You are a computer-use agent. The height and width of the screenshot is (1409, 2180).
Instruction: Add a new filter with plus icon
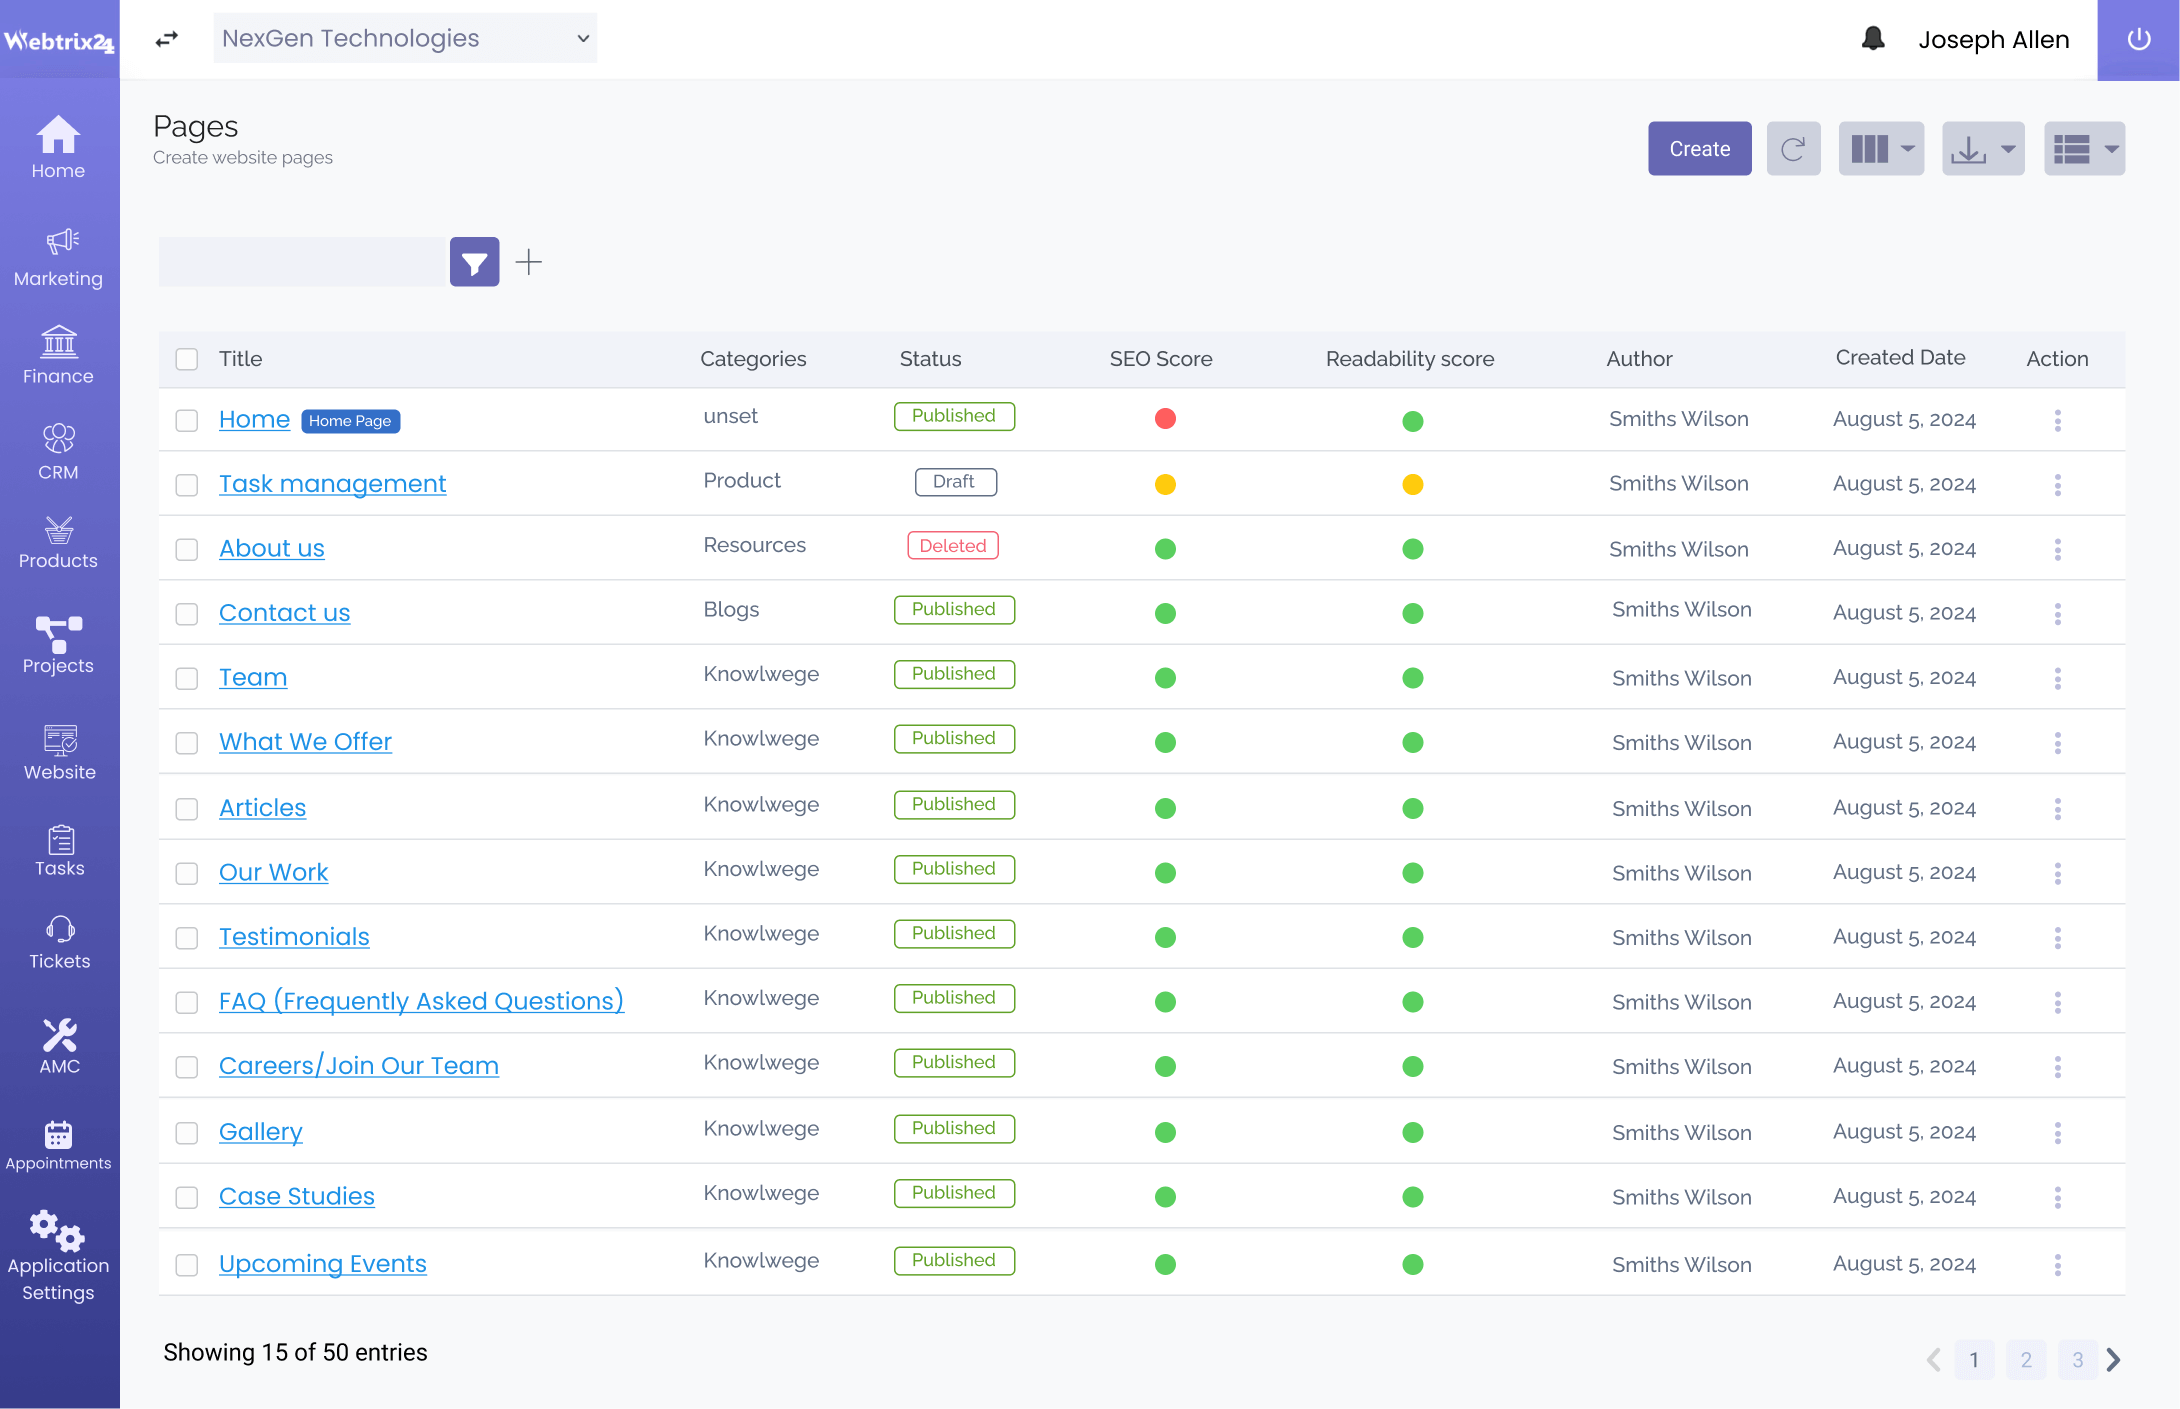click(x=529, y=262)
